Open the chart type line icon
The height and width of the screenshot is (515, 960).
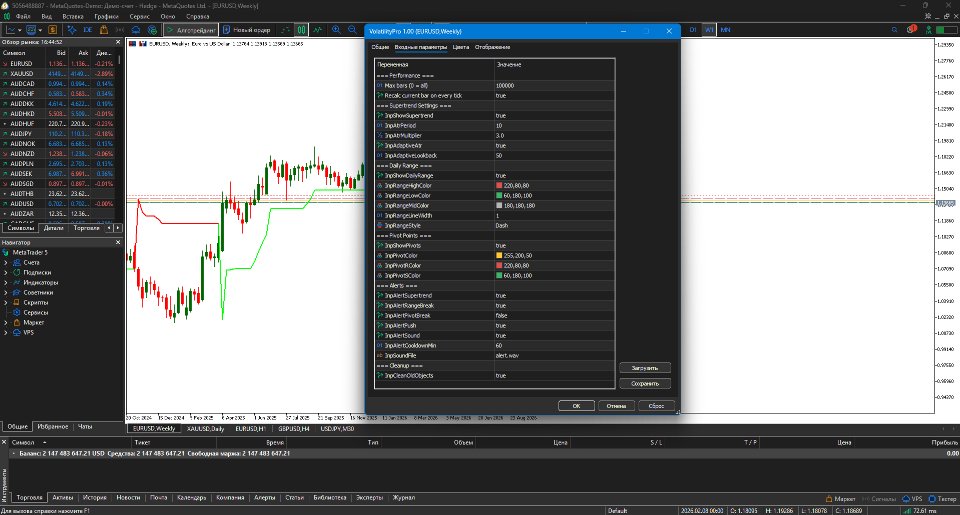click(x=10, y=29)
